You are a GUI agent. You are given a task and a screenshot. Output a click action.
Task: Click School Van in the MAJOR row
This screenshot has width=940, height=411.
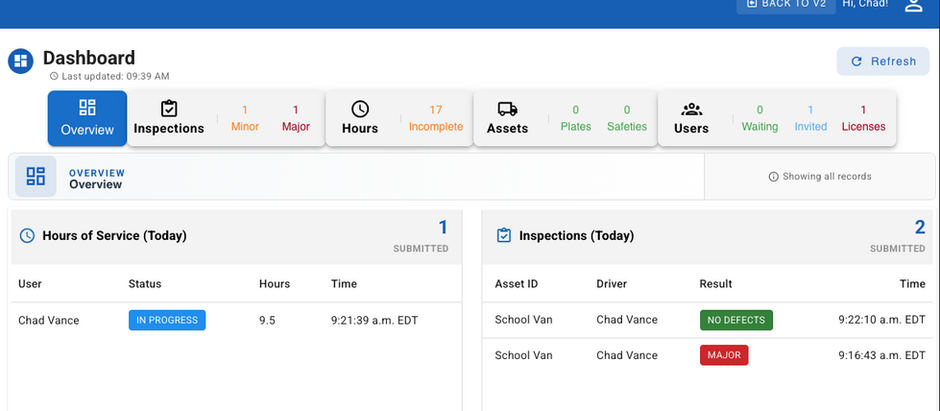point(524,355)
